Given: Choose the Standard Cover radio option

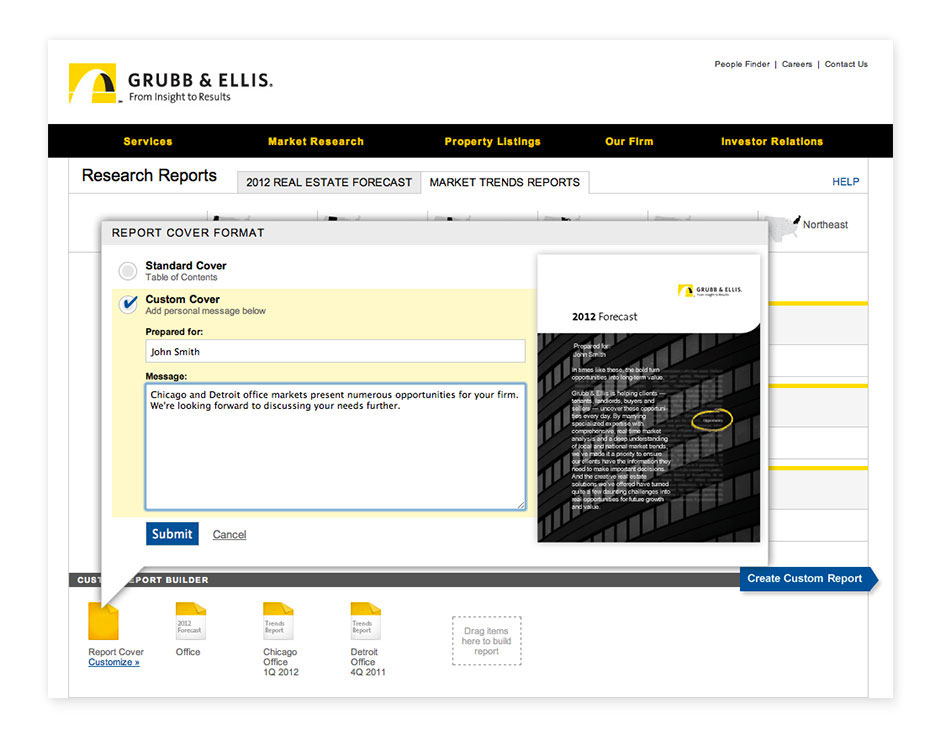Looking at the screenshot, I should coord(127,271).
